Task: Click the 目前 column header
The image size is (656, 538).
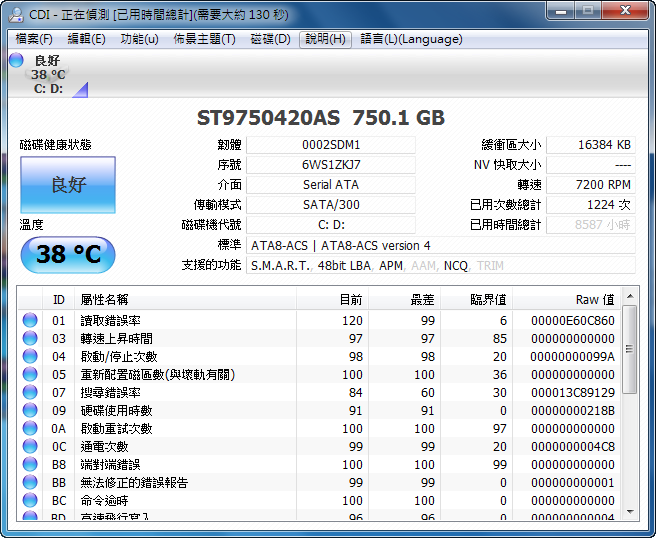Action: click(333, 300)
